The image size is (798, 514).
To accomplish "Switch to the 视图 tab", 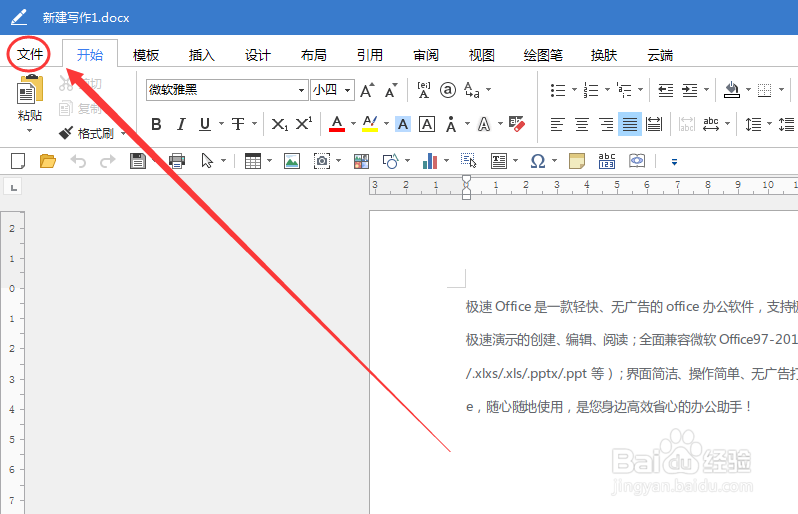I will coord(481,55).
